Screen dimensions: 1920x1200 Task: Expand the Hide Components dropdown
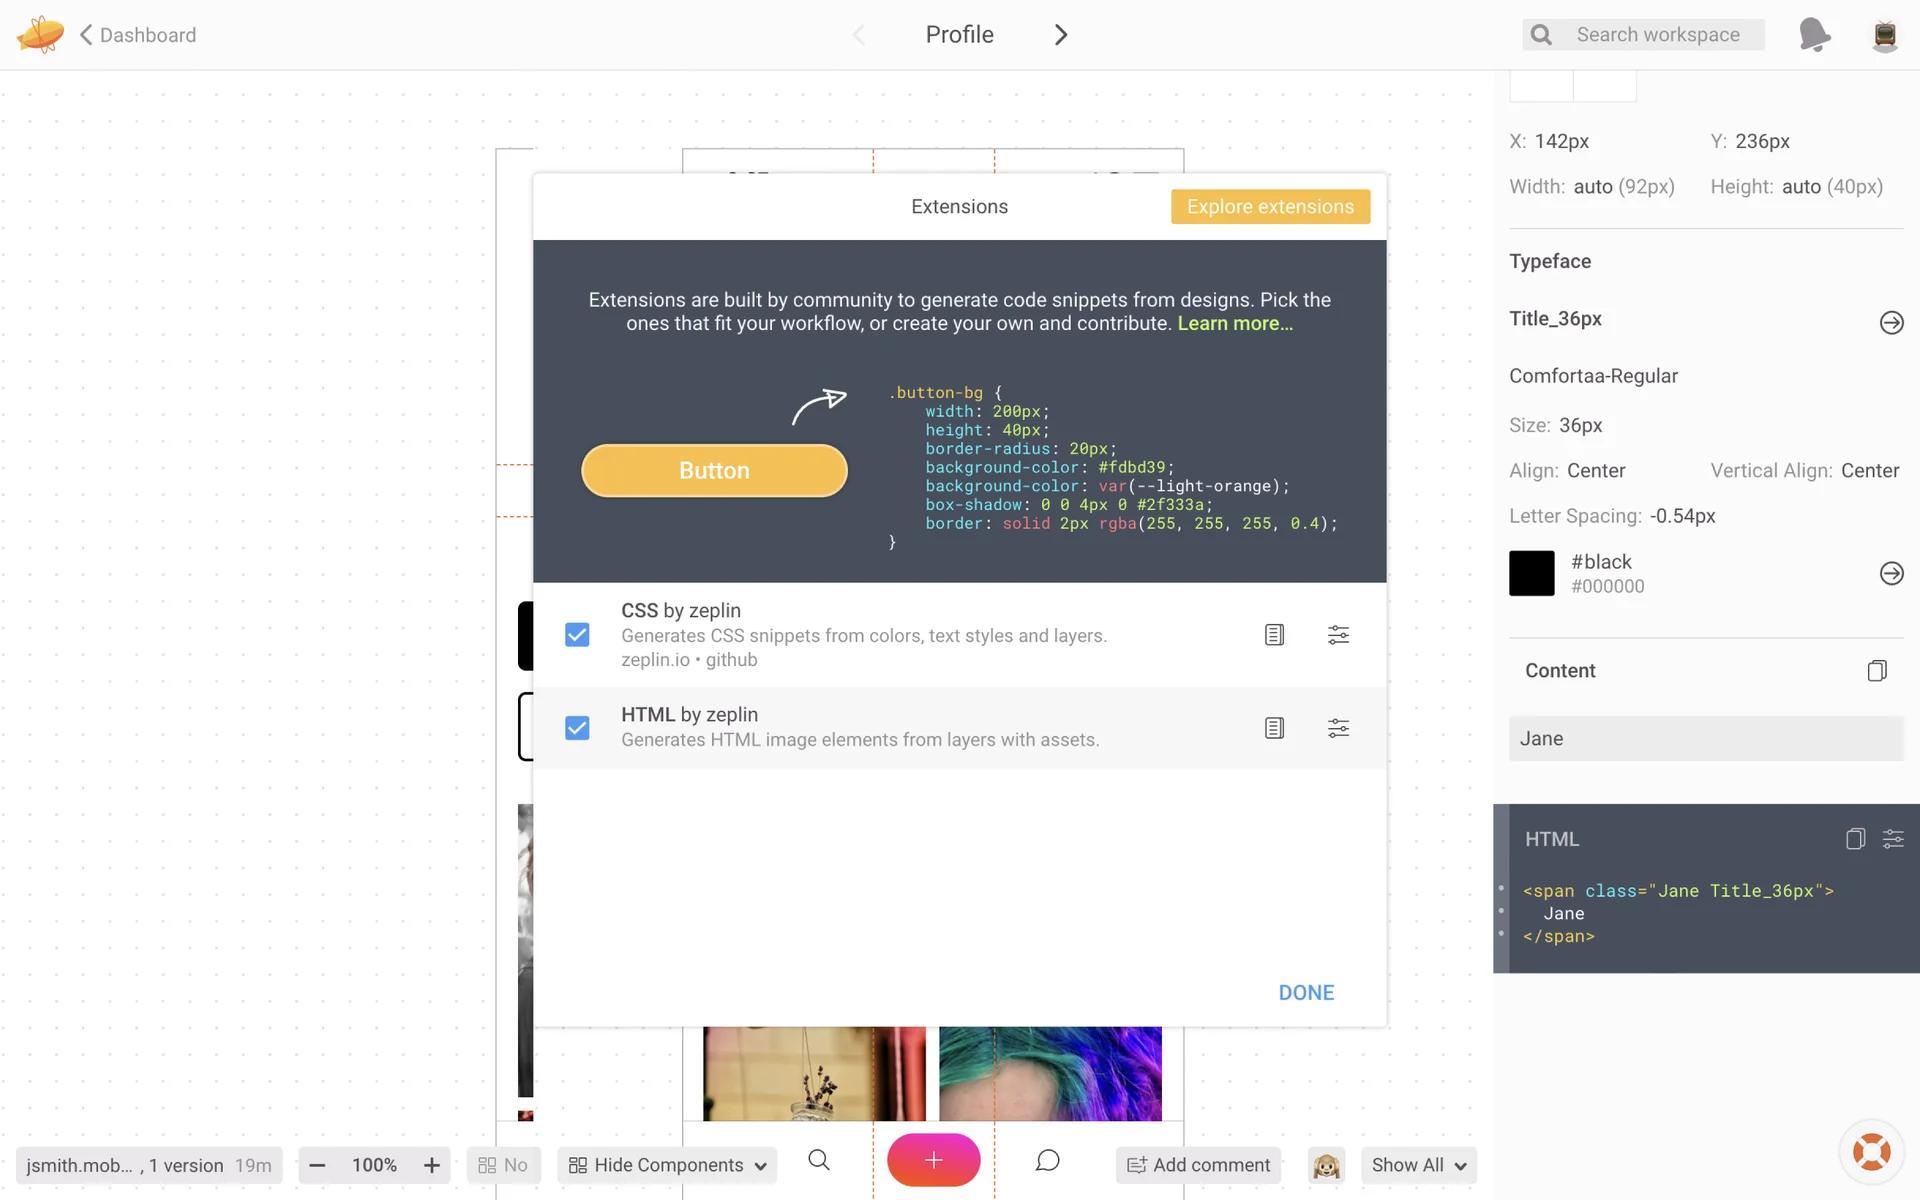click(x=667, y=1165)
